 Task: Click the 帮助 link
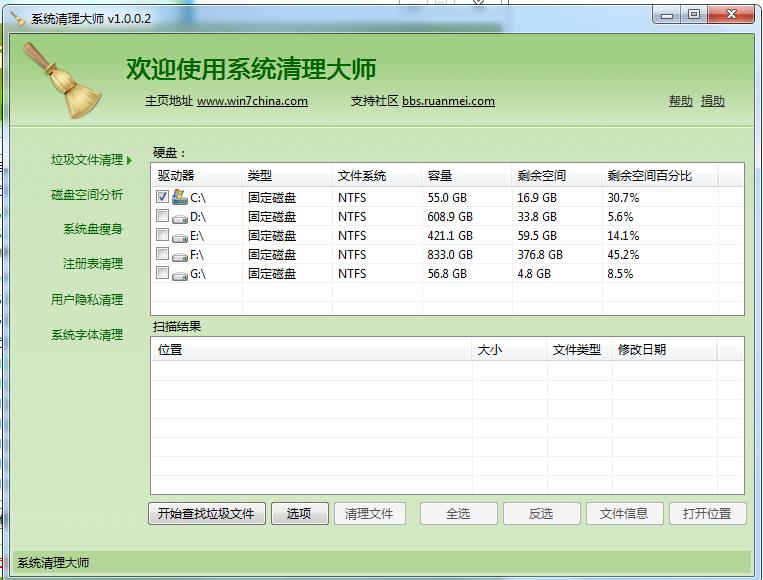point(681,101)
